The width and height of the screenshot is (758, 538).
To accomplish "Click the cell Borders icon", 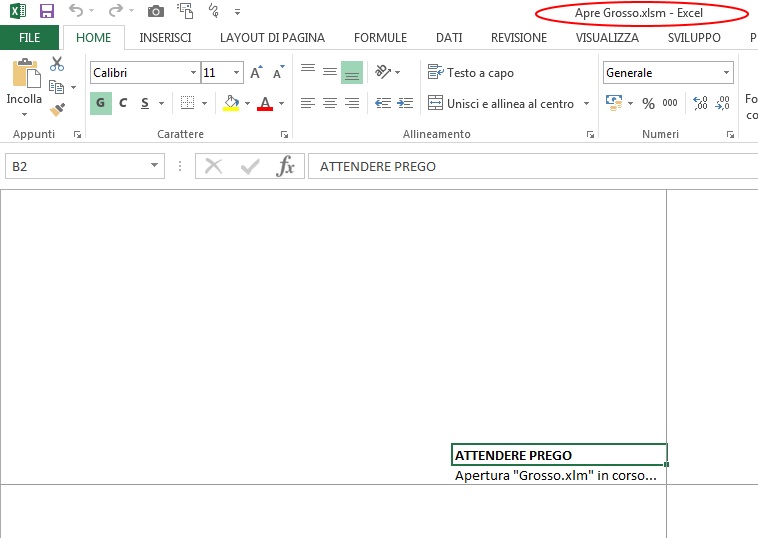I will (188, 103).
